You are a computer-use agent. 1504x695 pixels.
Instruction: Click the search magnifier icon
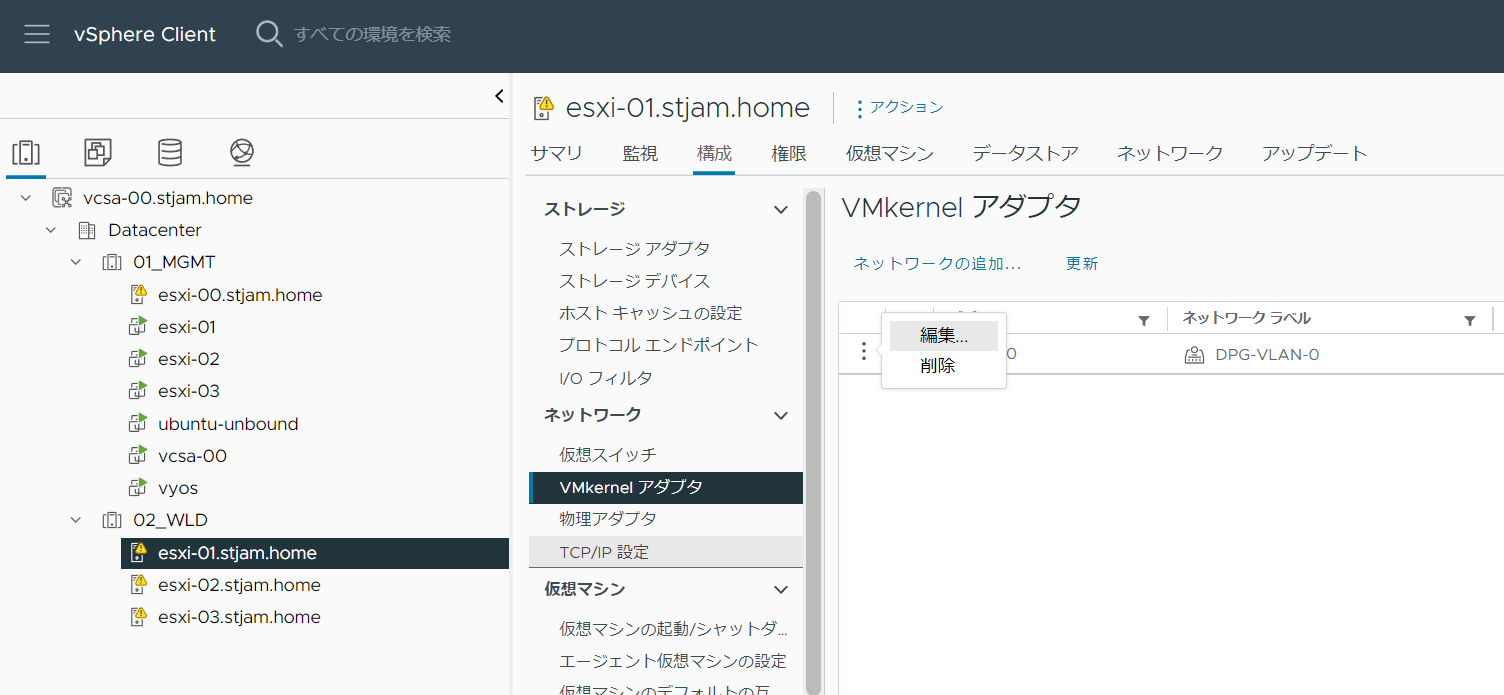coord(269,34)
